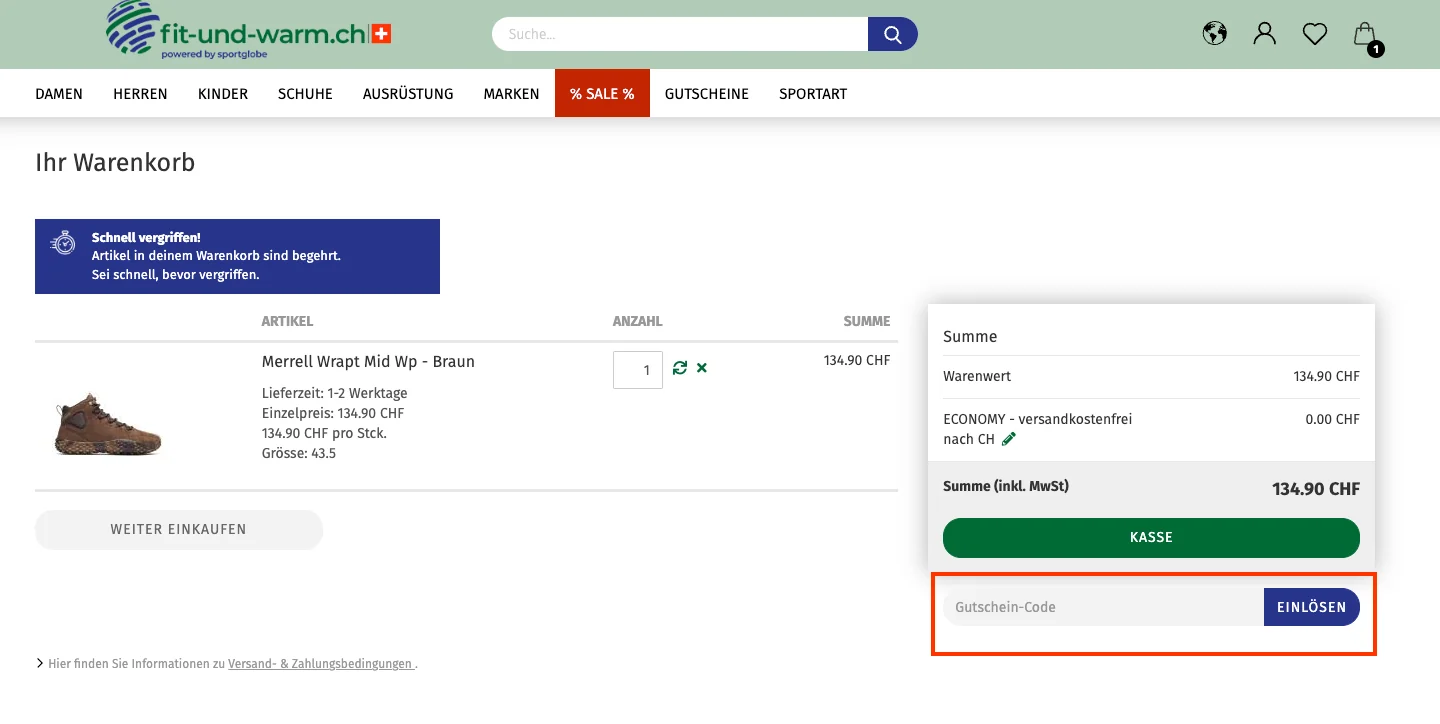The width and height of the screenshot is (1440, 724).
Task: Focus the Gutschein-Code input field
Action: click(1102, 607)
